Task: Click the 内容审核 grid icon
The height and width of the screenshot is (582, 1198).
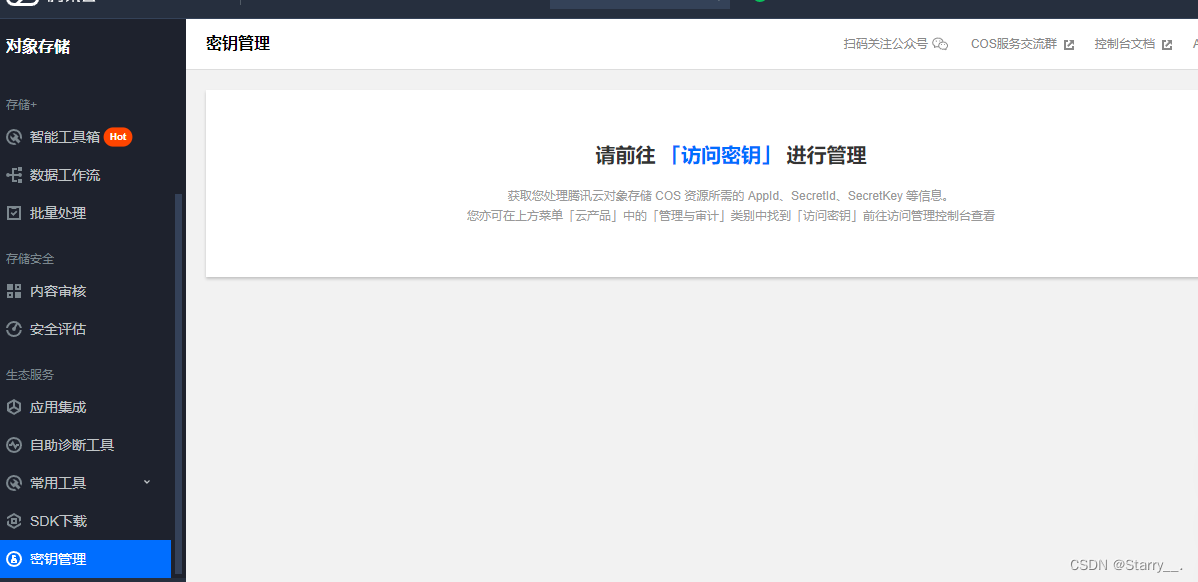Action: coord(14,291)
